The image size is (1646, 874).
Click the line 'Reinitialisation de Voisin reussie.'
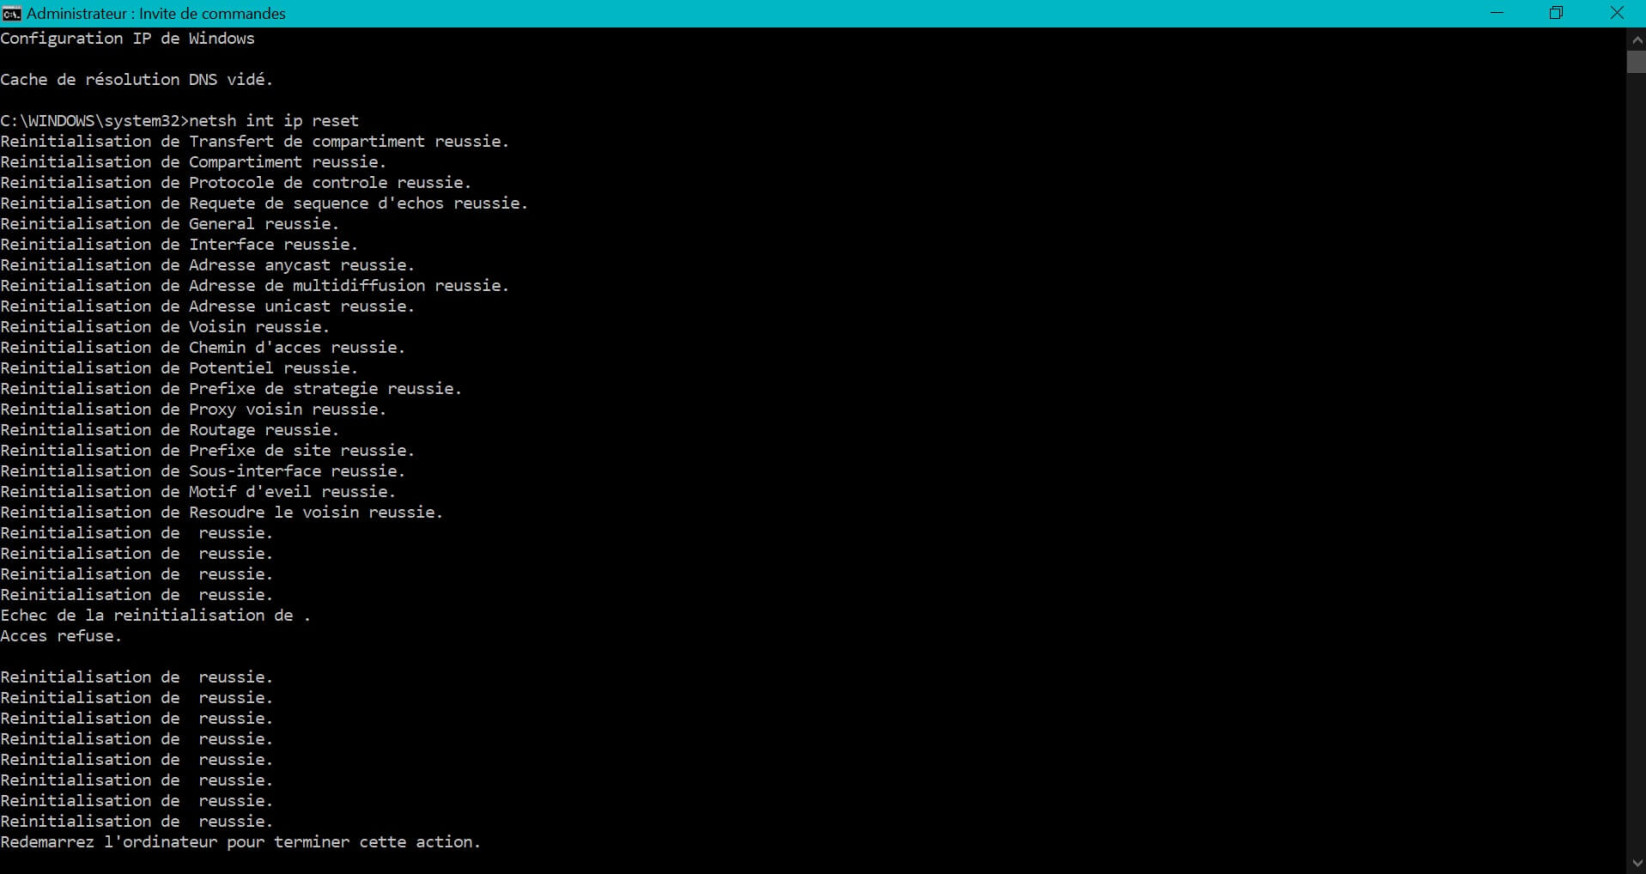click(x=165, y=327)
